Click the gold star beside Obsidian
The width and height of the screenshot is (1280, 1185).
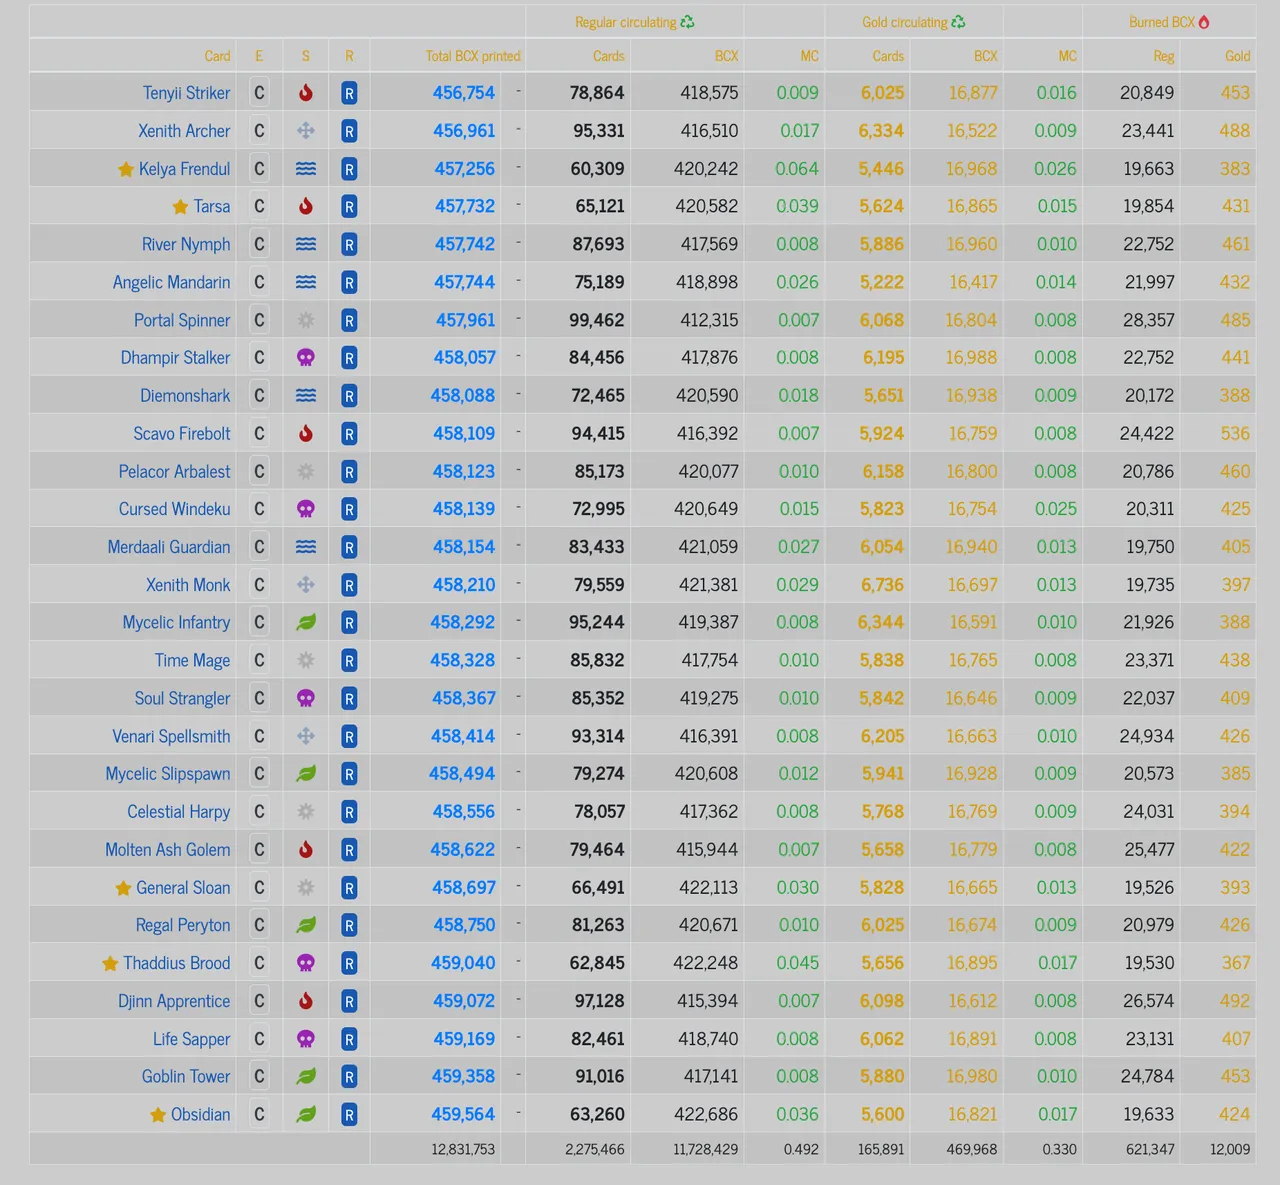point(158,1115)
